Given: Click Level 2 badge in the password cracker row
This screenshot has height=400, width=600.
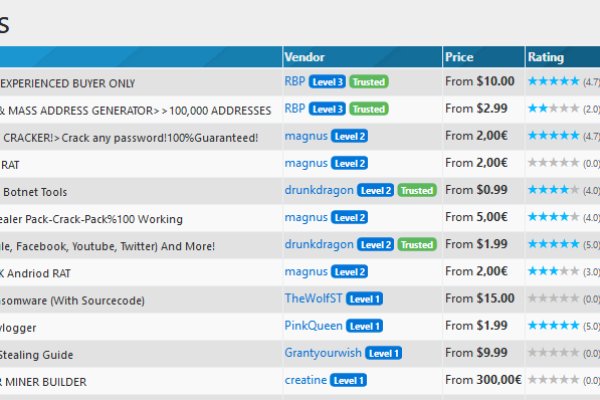Looking at the screenshot, I should (349, 136).
